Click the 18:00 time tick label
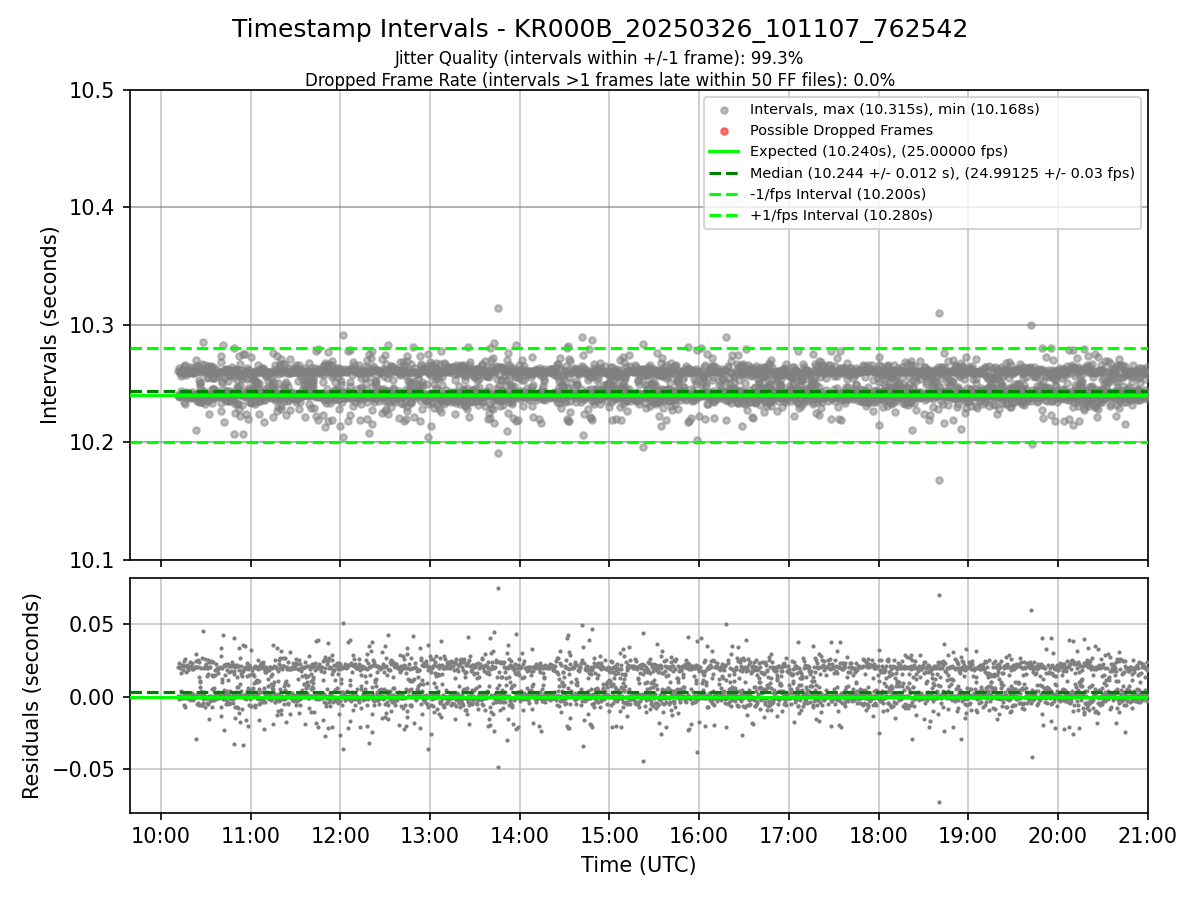The height and width of the screenshot is (900, 1200). [879, 834]
